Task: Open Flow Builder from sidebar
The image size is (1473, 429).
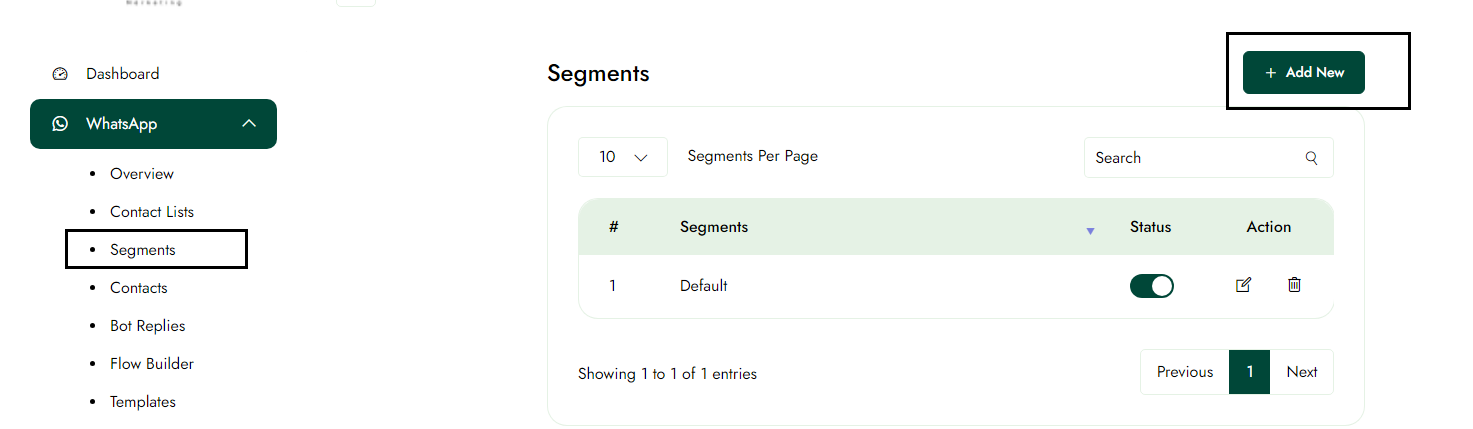Action: point(152,364)
